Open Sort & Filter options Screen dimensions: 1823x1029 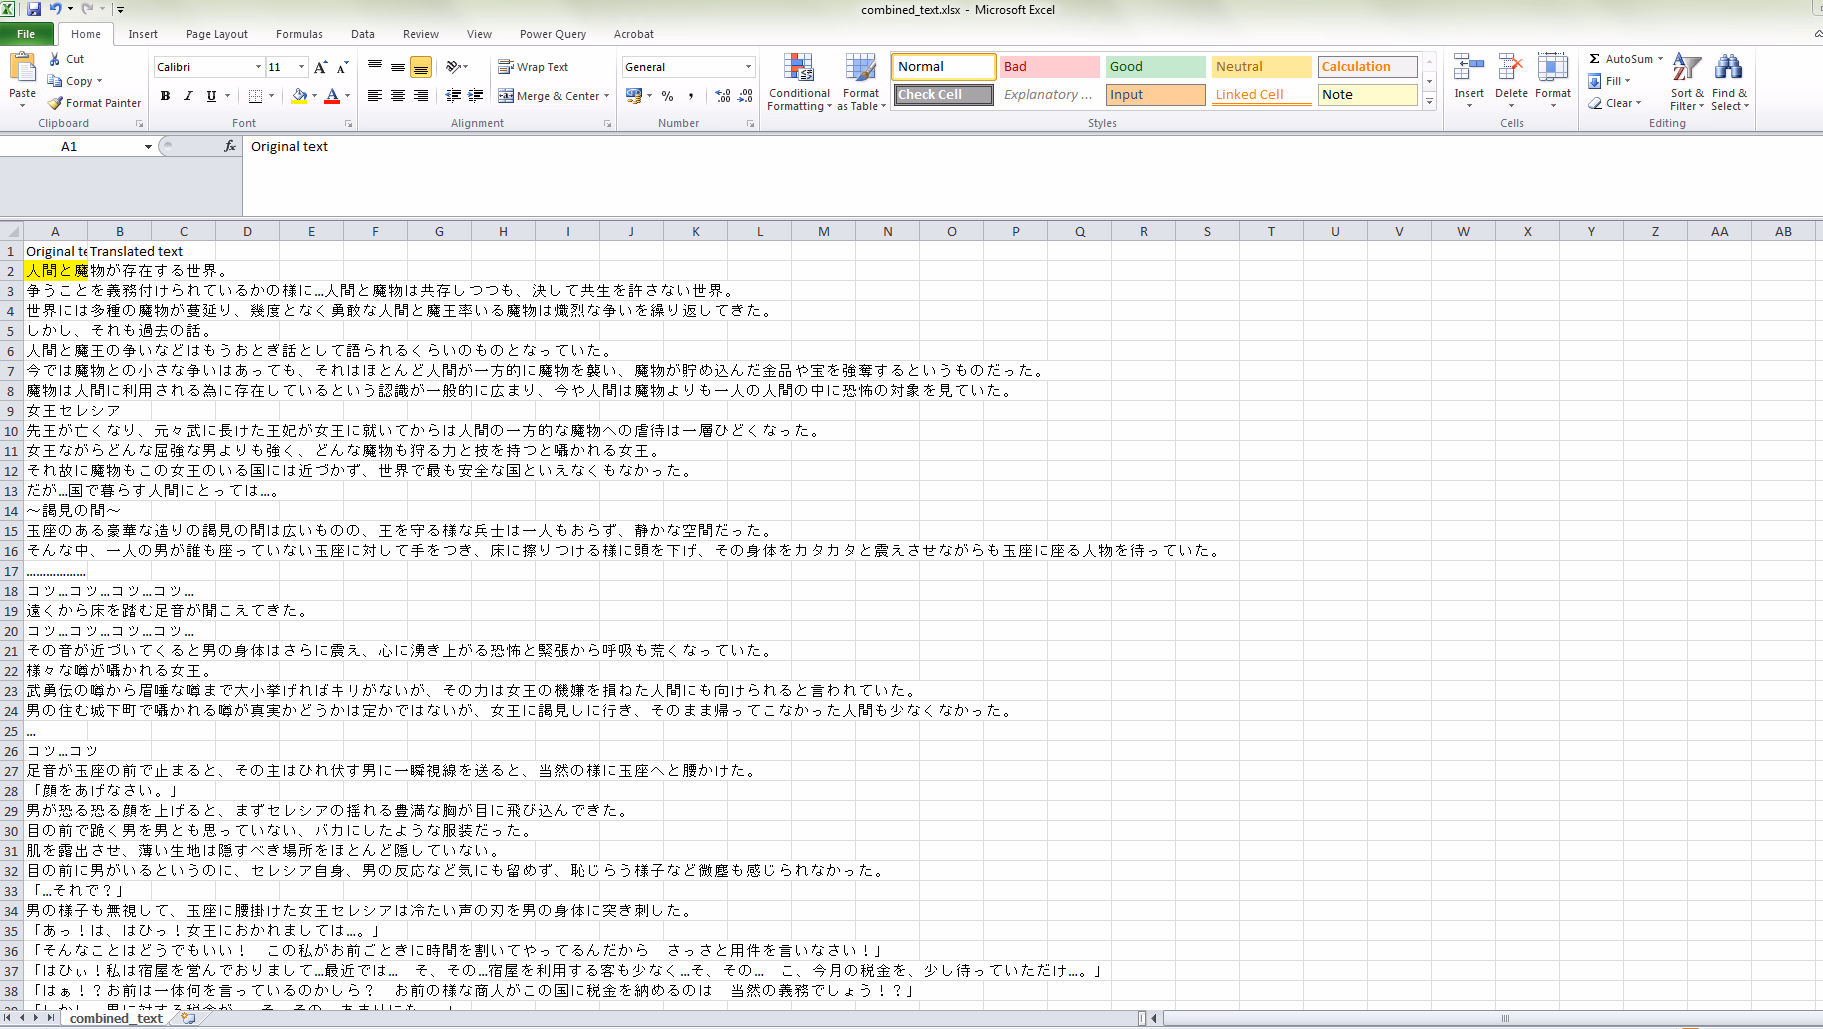click(x=1686, y=82)
